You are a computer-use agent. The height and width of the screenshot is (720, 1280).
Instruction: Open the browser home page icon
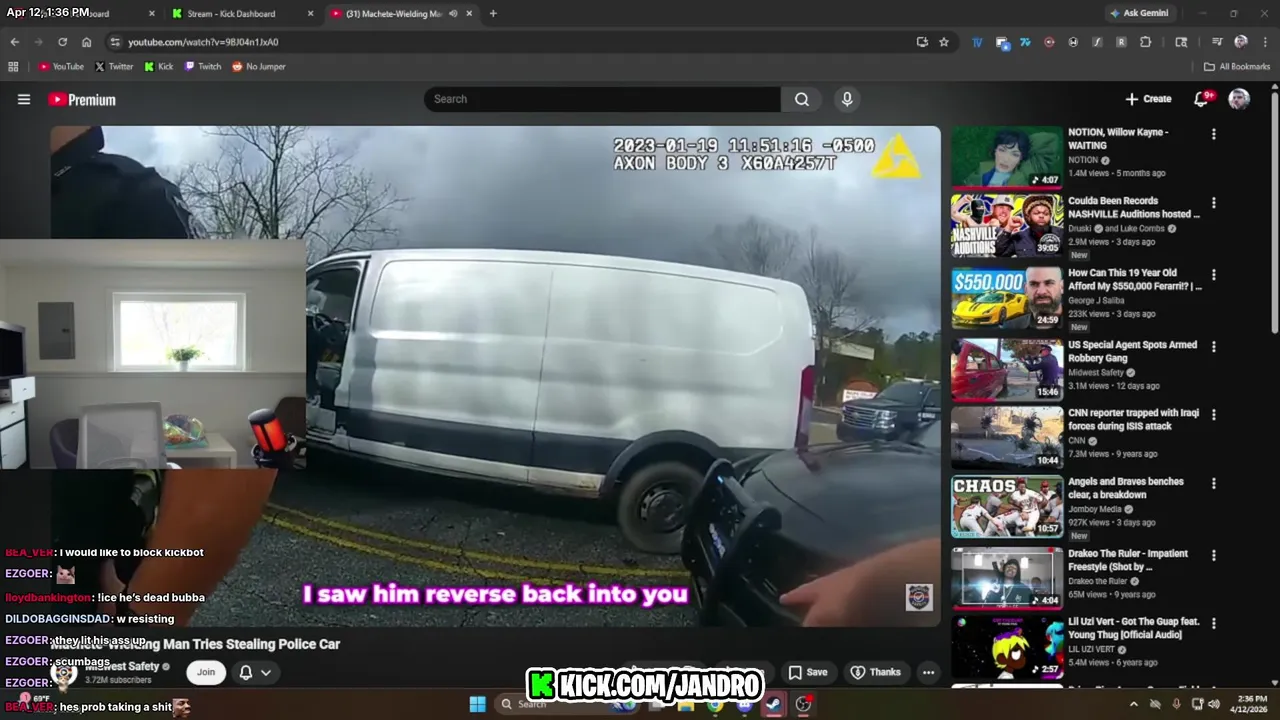86,42
